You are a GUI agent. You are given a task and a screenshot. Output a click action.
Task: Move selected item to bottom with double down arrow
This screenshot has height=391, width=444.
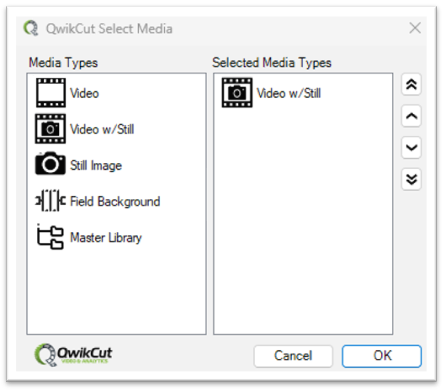point(412,179)
